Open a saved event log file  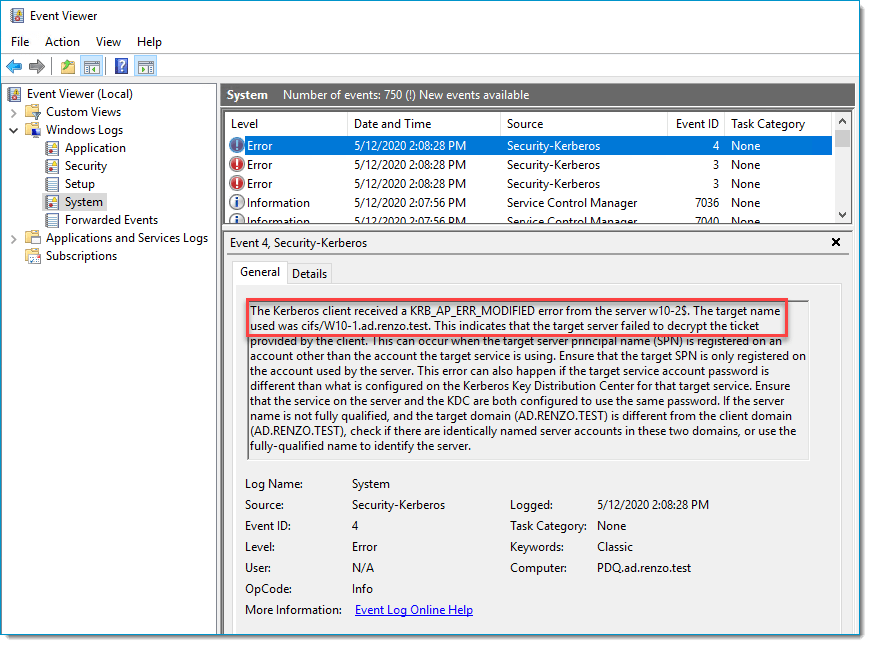(x=67, y=66)
